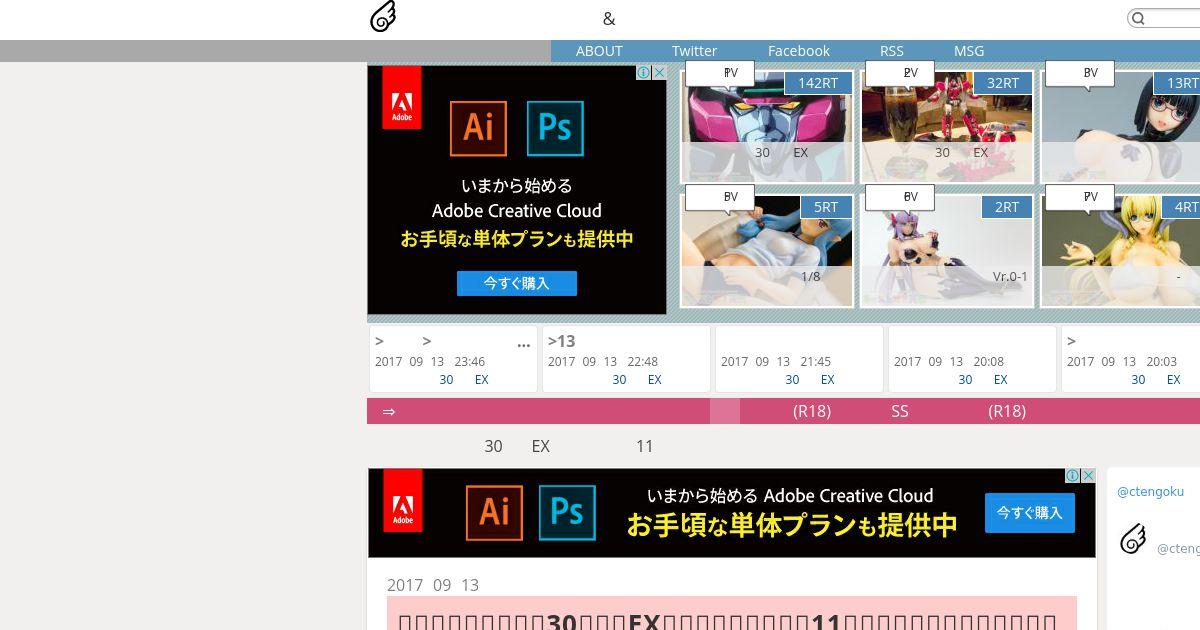Screen dimensions: 1200x630
Task: Open the ABOUT navigation item
Action: [x=599, y=51]
